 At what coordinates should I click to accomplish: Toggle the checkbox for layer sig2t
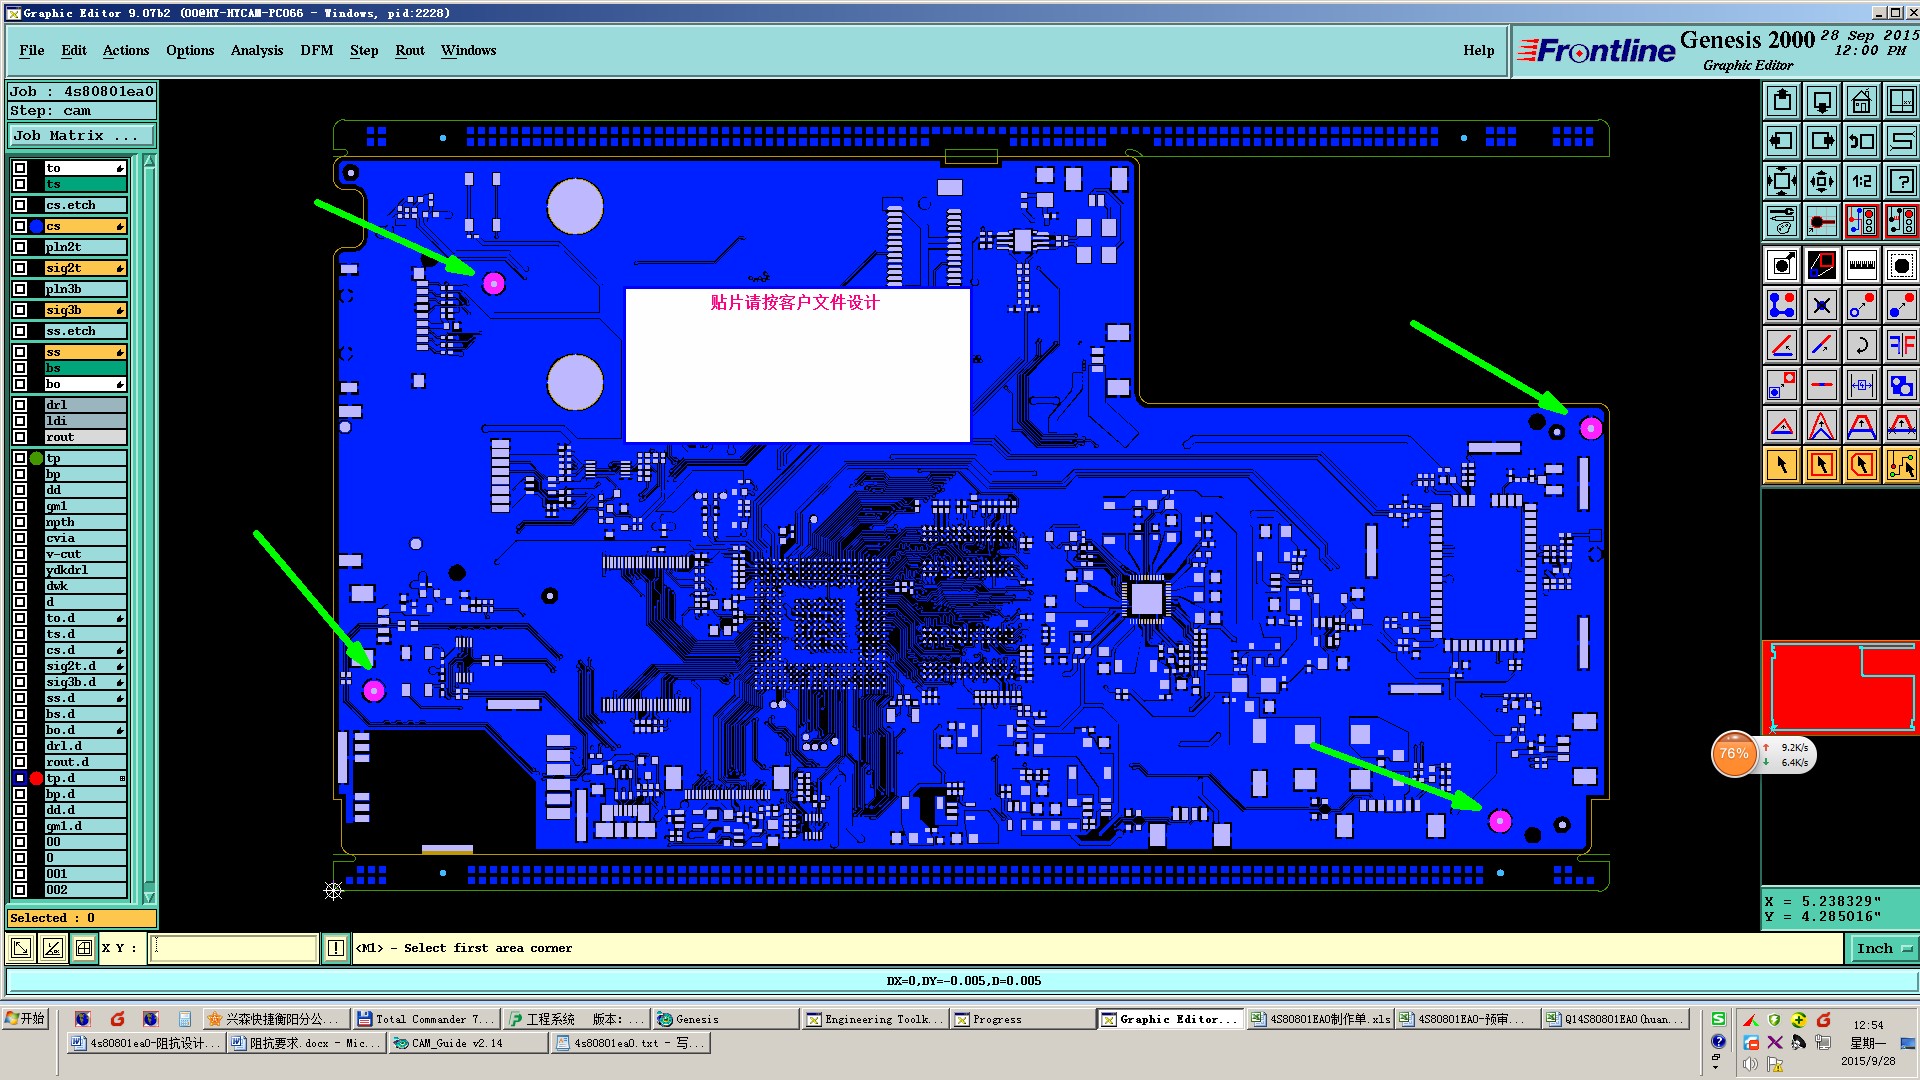click(x=20, y=268)
